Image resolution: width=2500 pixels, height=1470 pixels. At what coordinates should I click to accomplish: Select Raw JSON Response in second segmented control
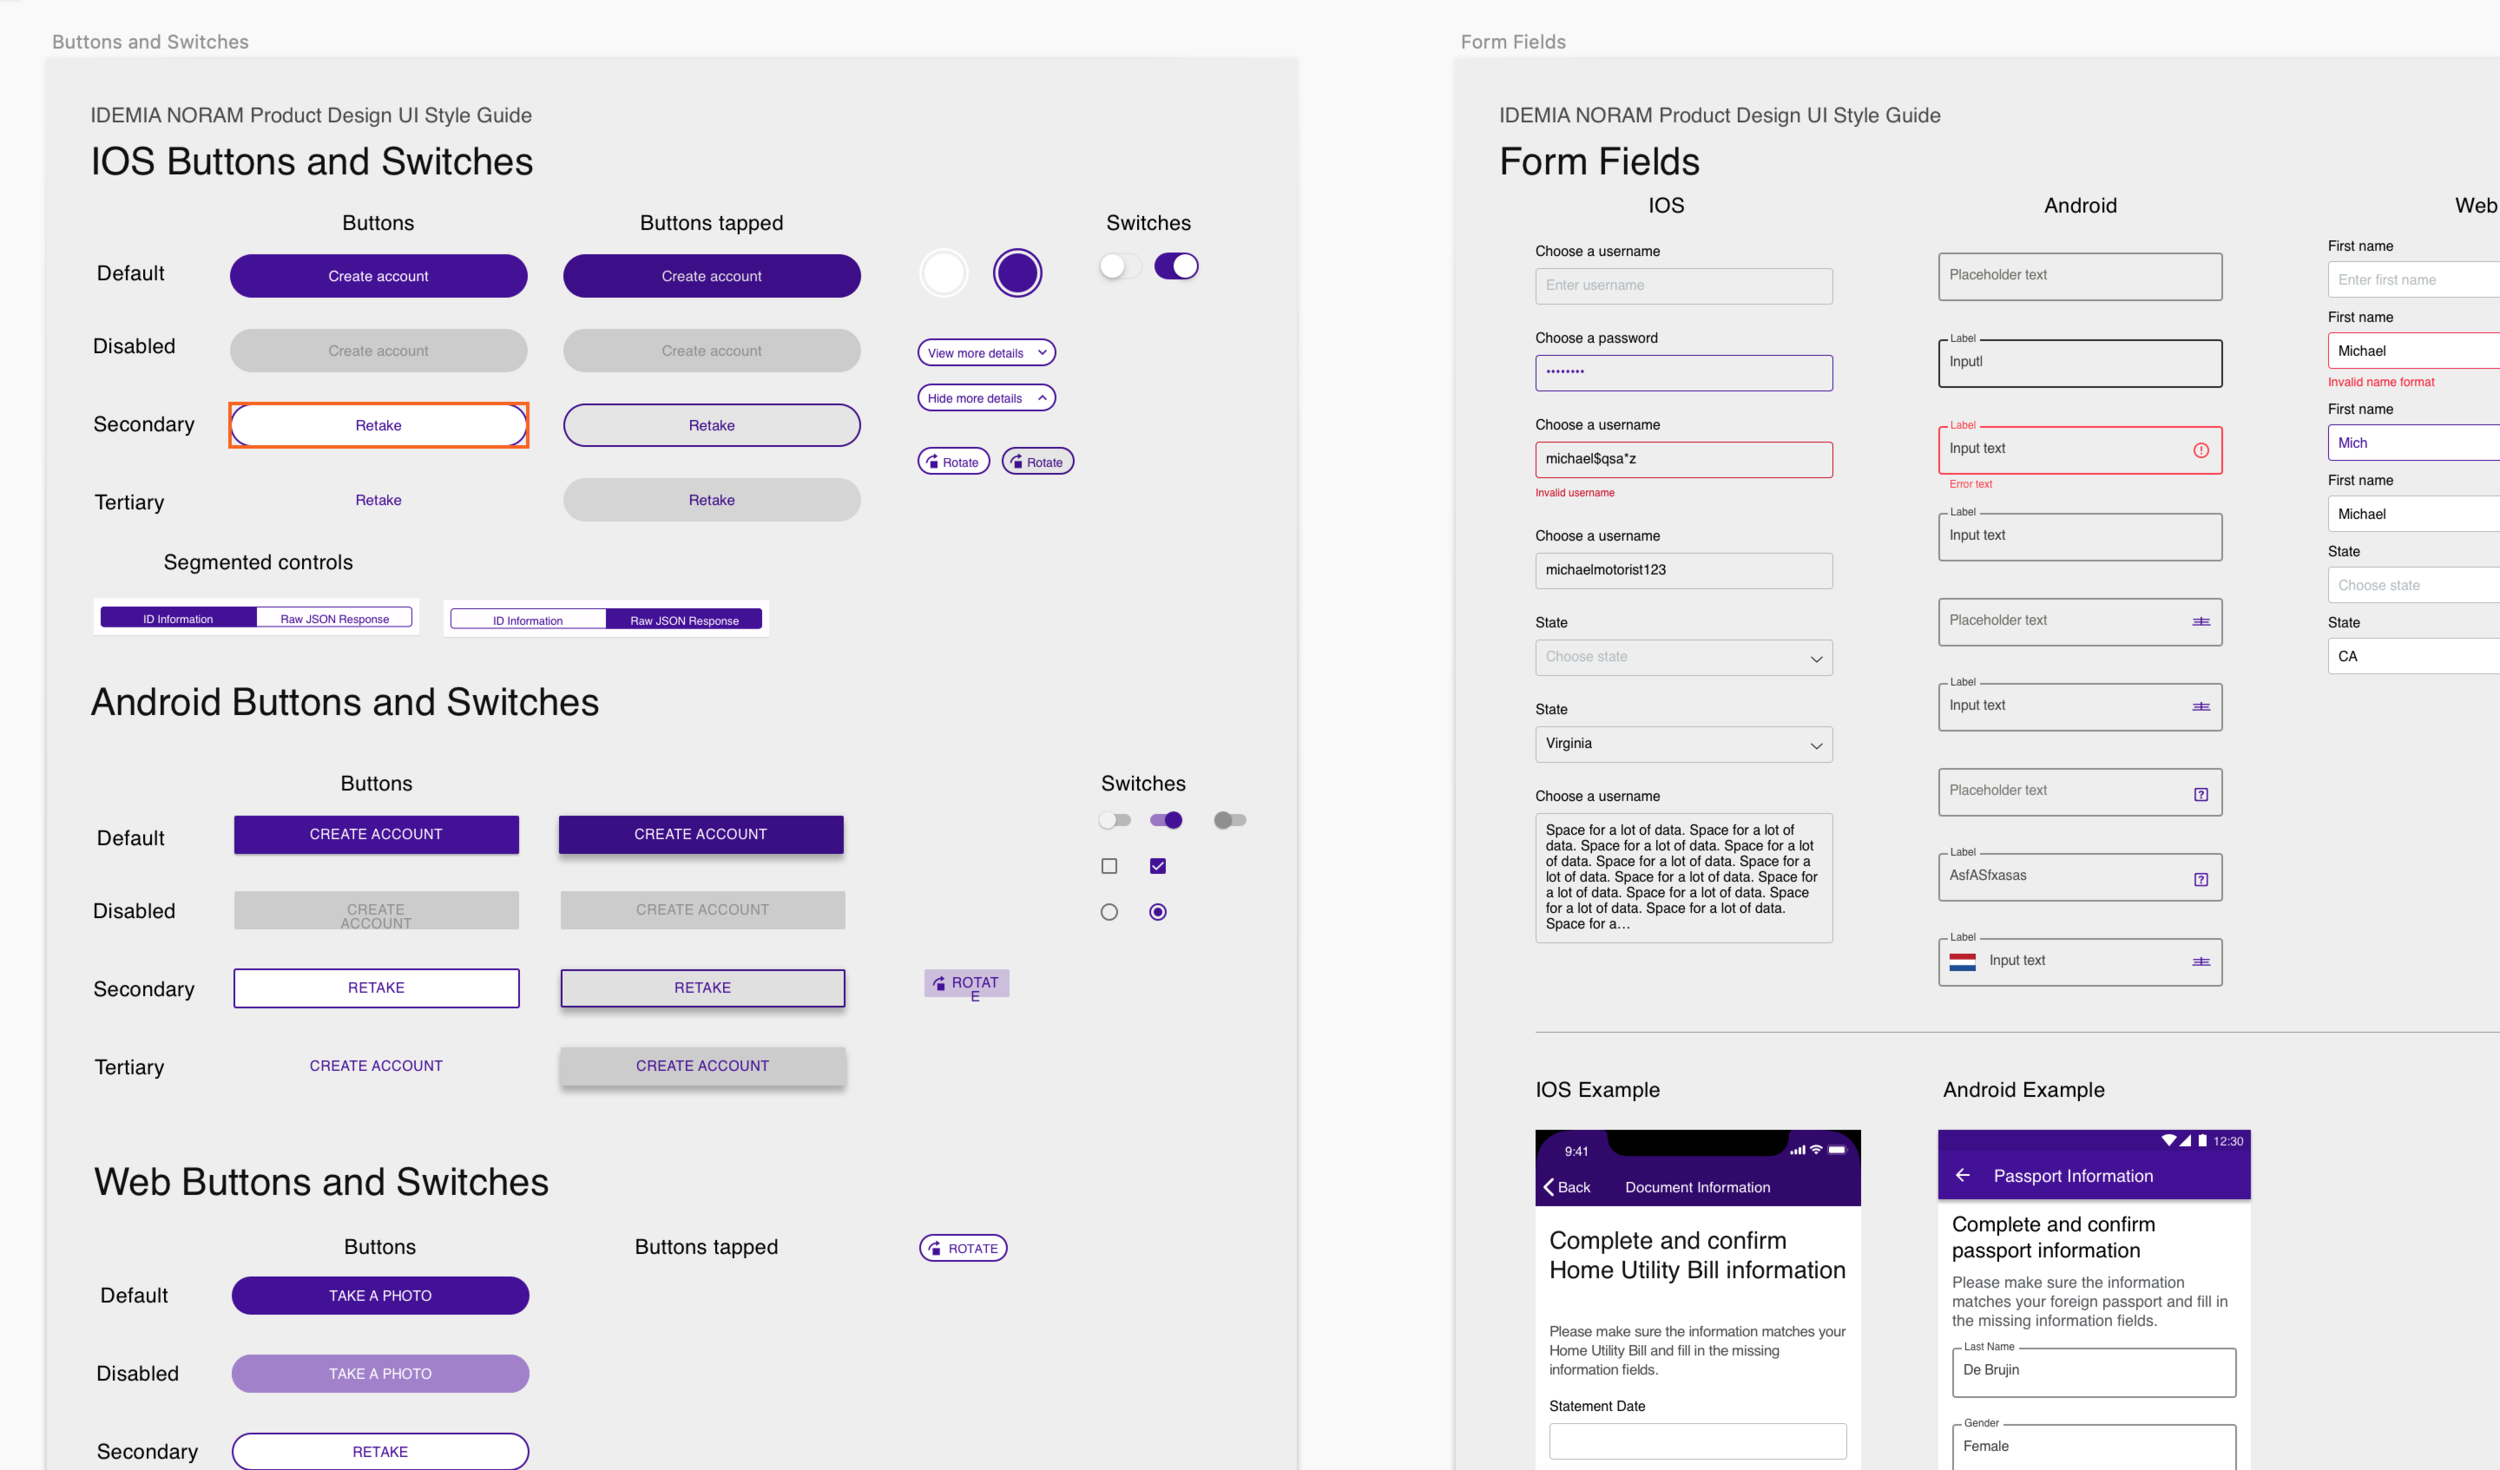(684, 620)
